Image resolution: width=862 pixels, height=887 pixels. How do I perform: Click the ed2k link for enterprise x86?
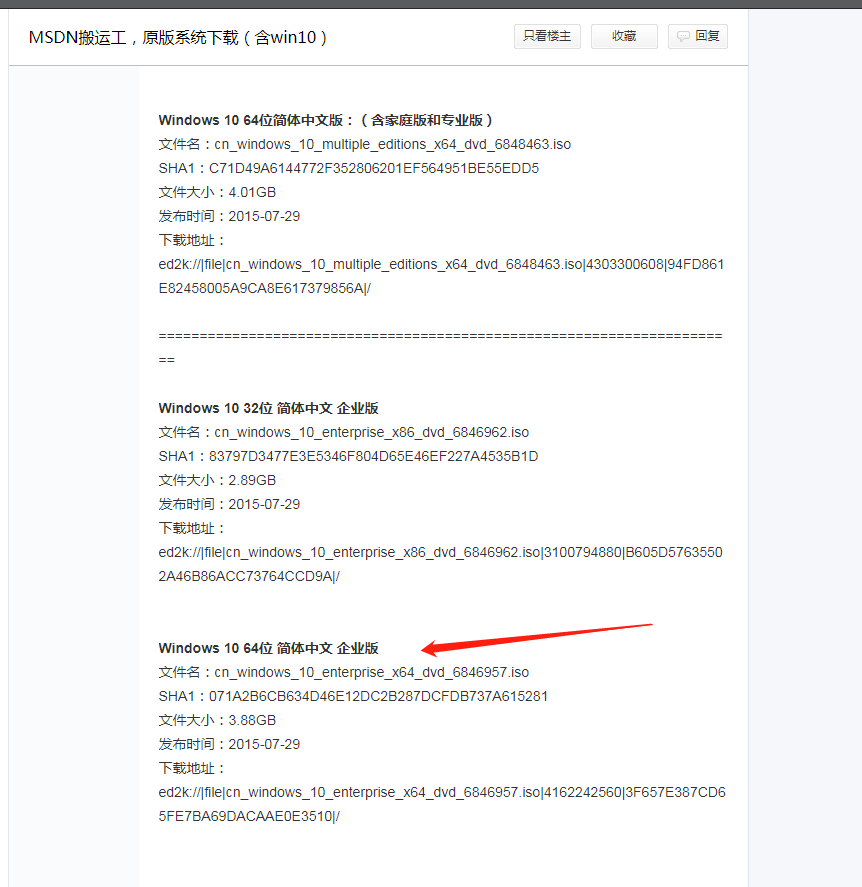[x=441, y=565]
